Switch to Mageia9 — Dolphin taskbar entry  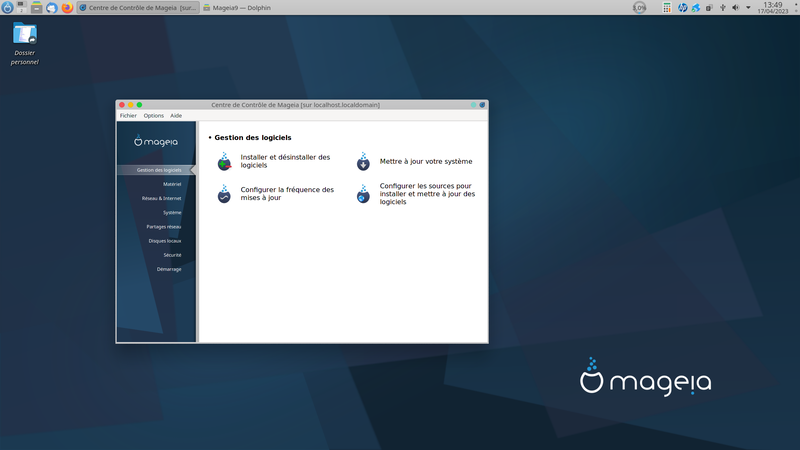click(237, 8)
